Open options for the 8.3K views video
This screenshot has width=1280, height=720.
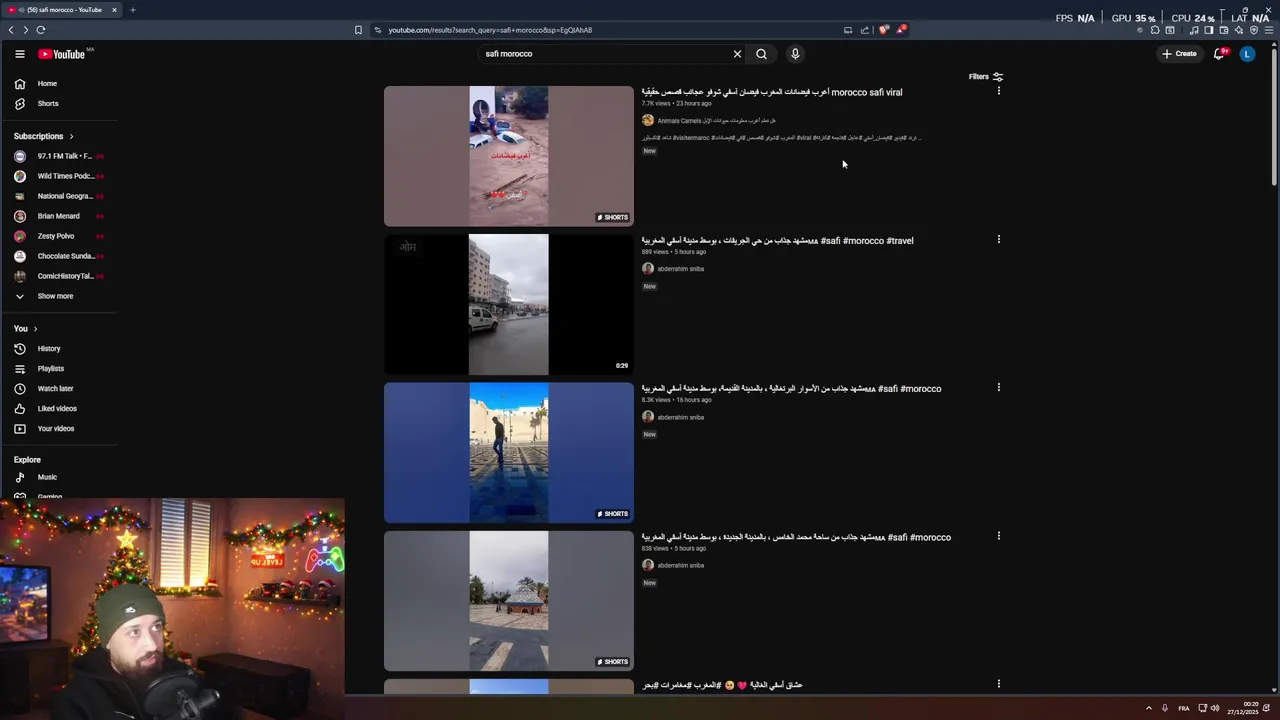point(998,387)
